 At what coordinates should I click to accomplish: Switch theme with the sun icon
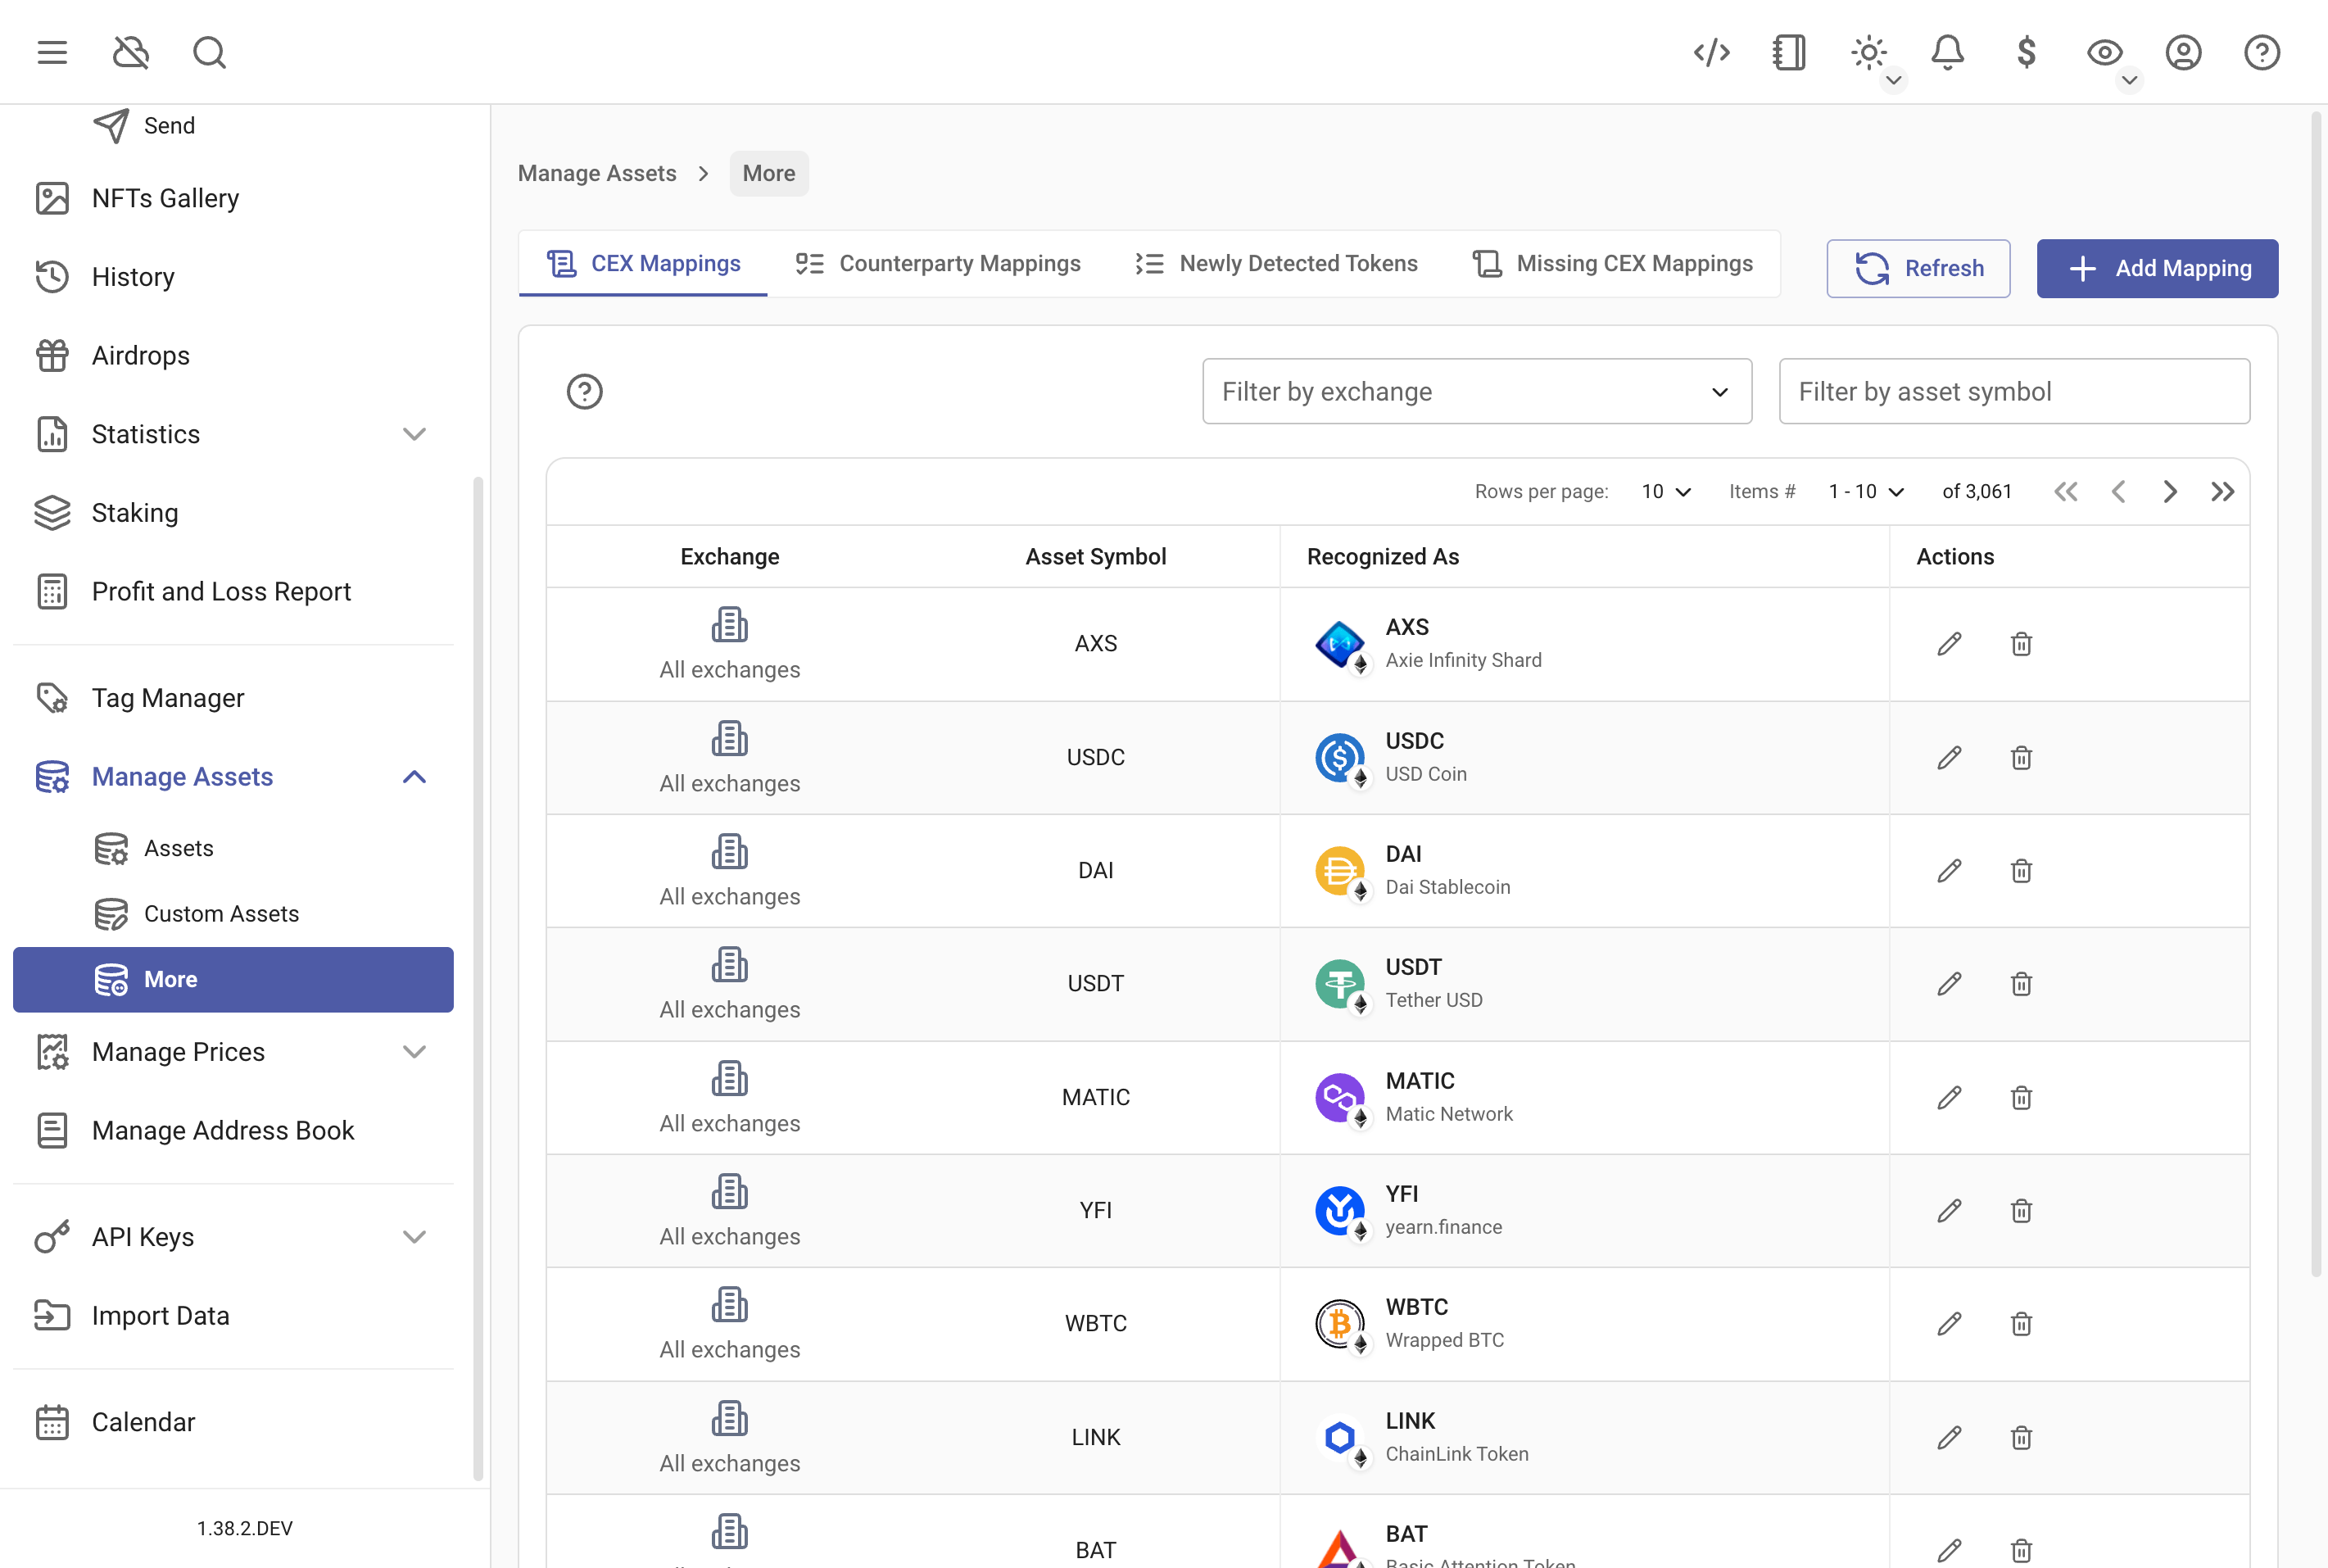pos(1868,52)
